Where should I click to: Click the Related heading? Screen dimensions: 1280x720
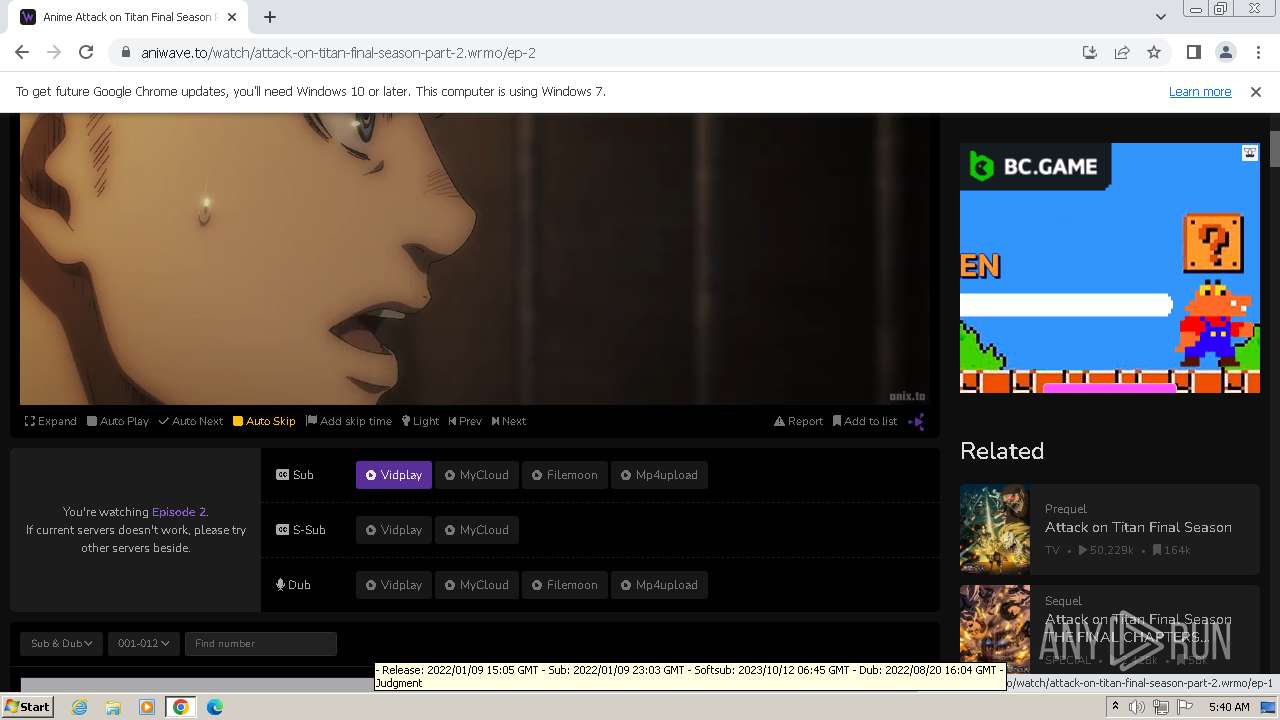(1002, 451)
